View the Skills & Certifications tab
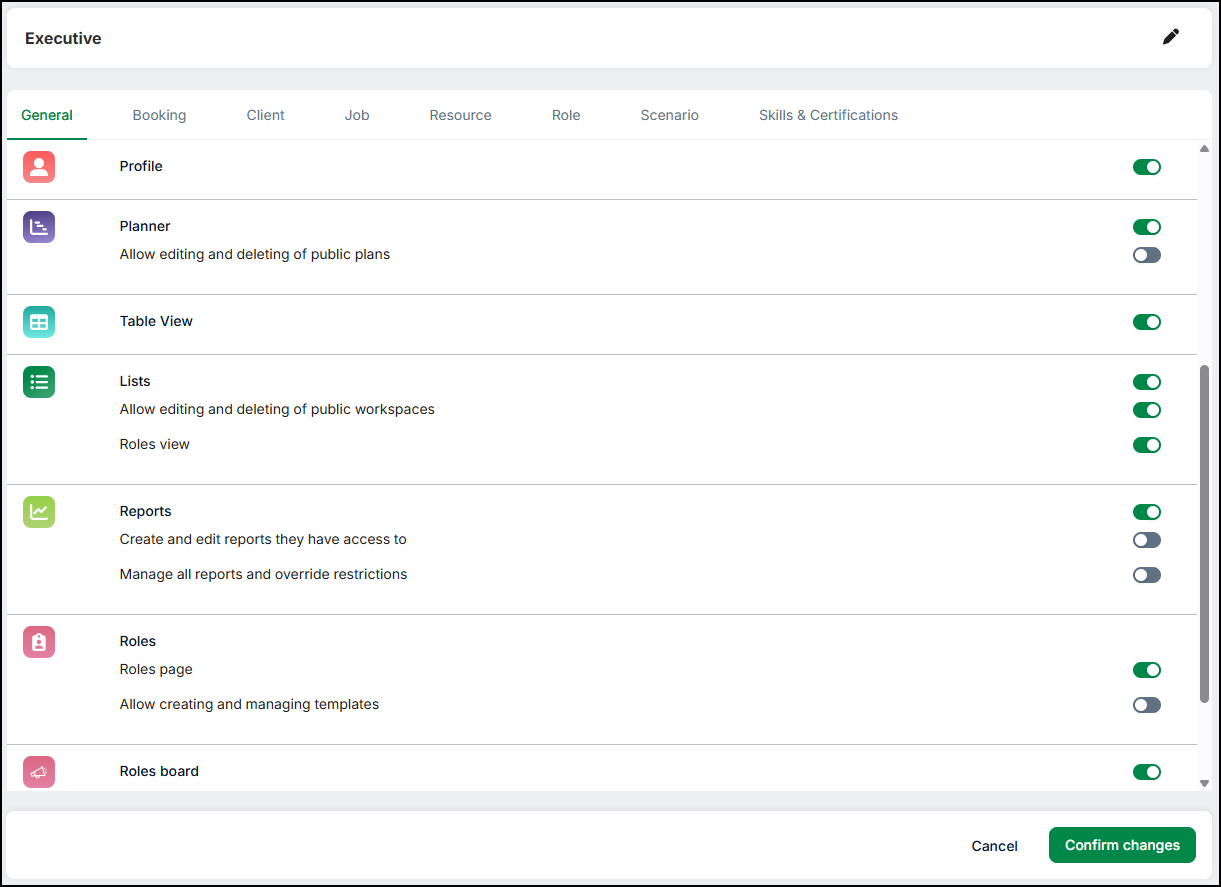 [x=828, y=115]
